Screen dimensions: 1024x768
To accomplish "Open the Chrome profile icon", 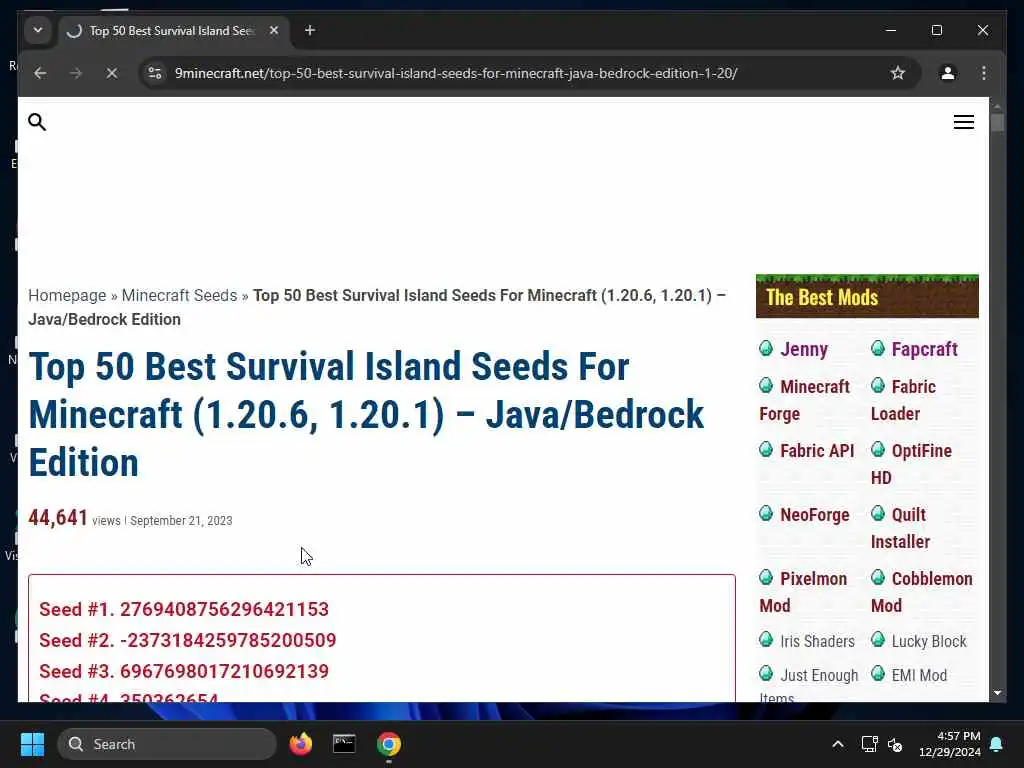I will click(948, 73).
